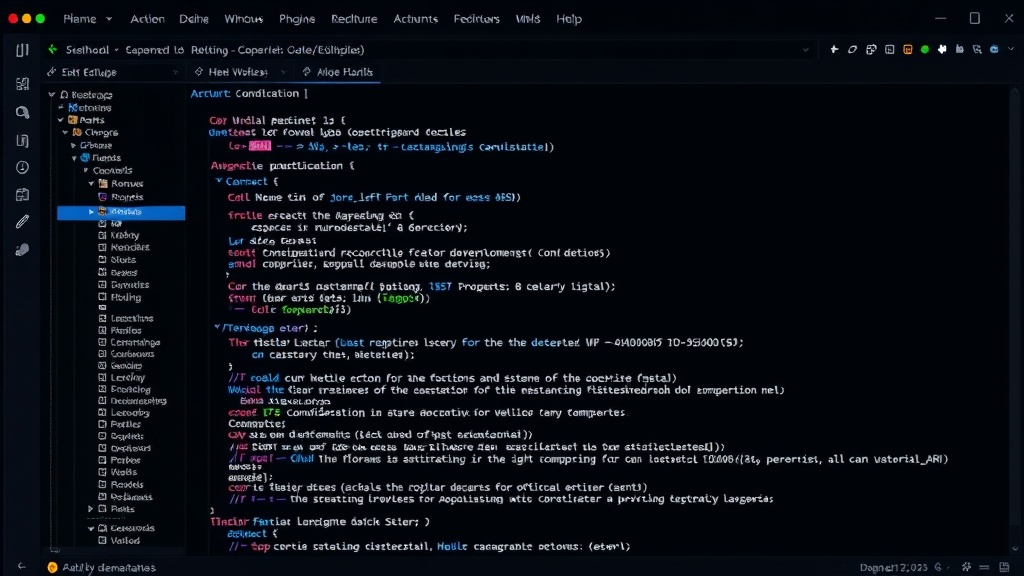Click the vertical scrollbar on editor right

[x=1014, y=320]
